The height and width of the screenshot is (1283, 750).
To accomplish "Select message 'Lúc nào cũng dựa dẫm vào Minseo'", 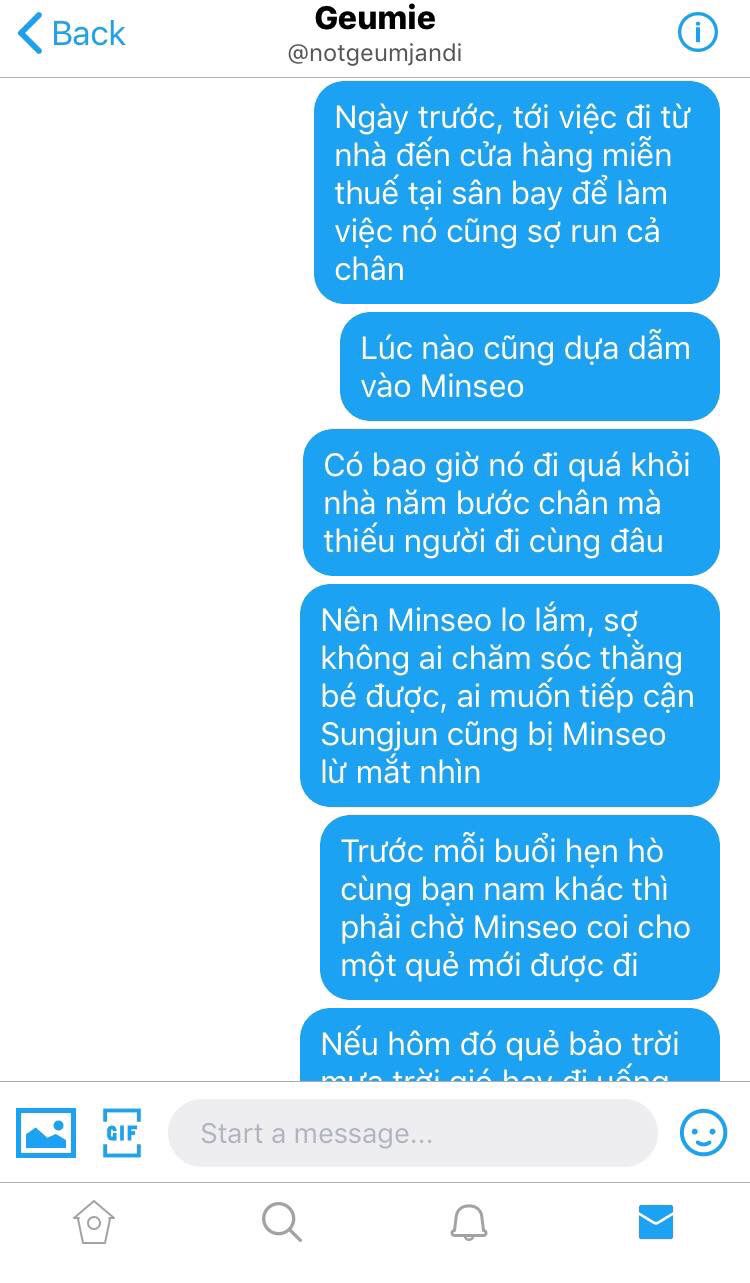I will click(530, 366).
